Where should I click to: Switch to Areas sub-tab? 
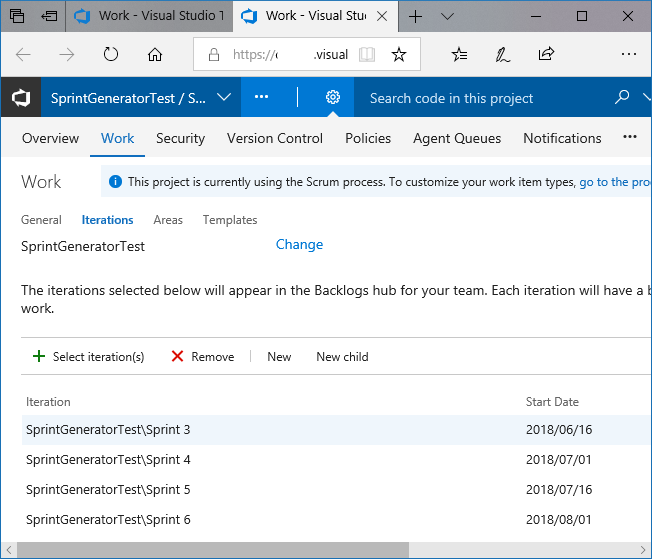pyautogui.click(x=168, y=220)
